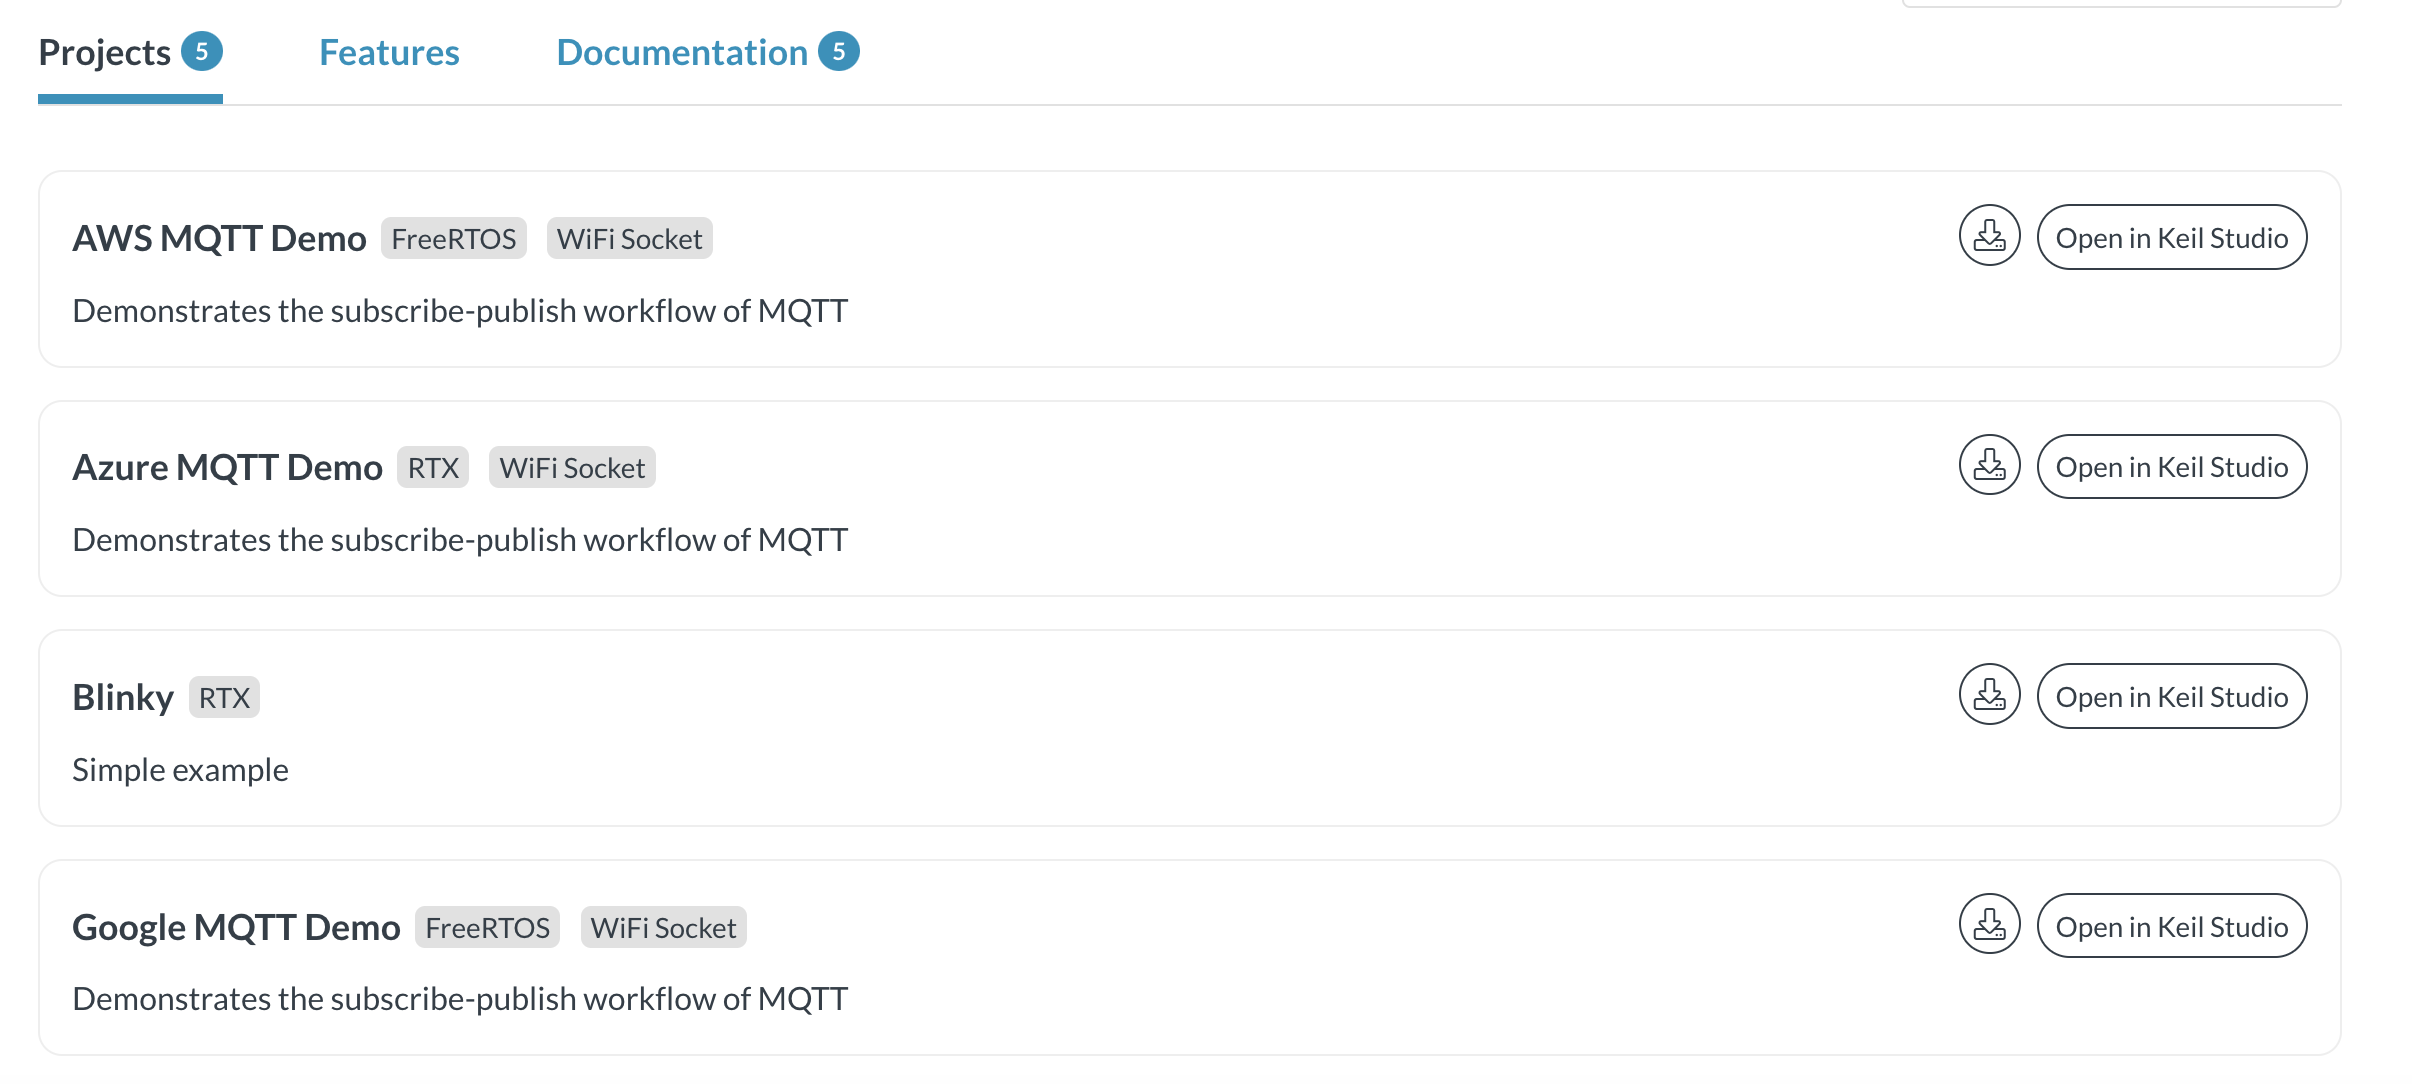Open Blinky in Keil Studio
This screenshot has height=1084, width=2412.
2171,695
